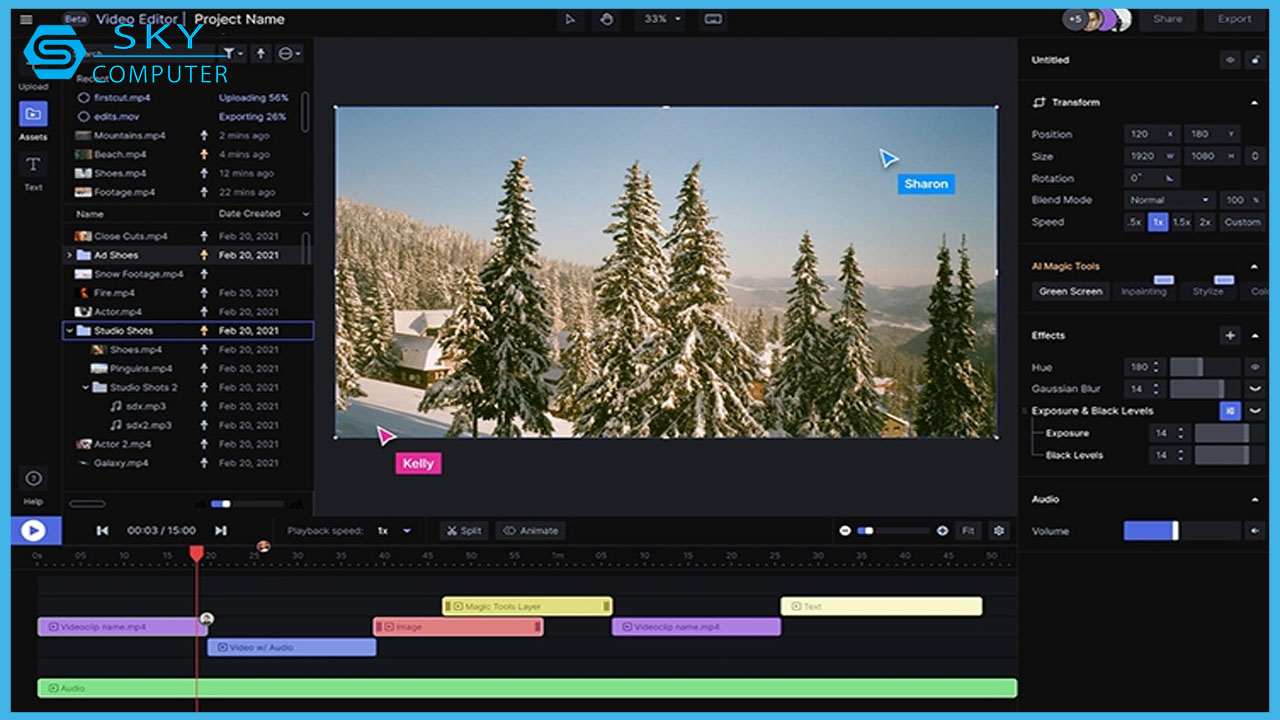The width and height of the screenshot is (1280, 720).
Task: Open the zoom percentage dropdown
Action: click(x=663, y=19)
